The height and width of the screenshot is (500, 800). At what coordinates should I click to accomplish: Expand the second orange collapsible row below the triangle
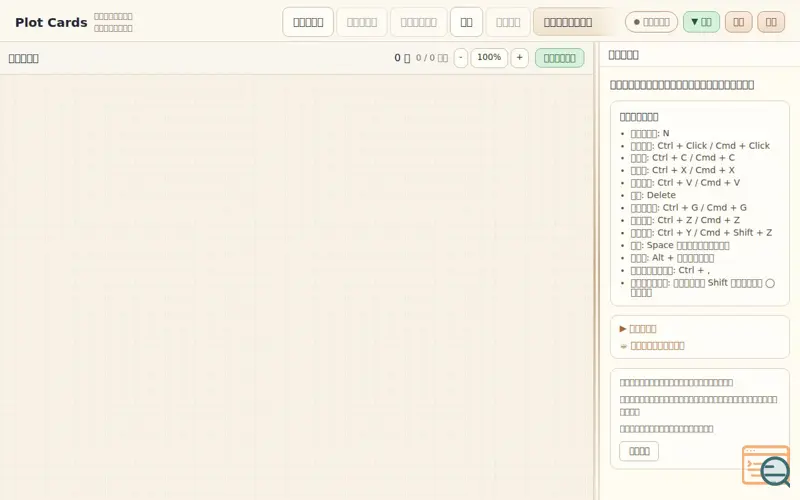[652, 346]
